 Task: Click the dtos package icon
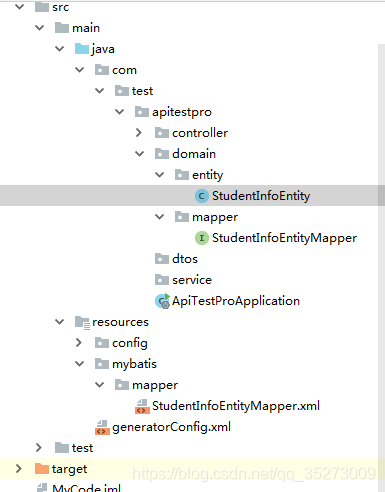pos(162,259)
